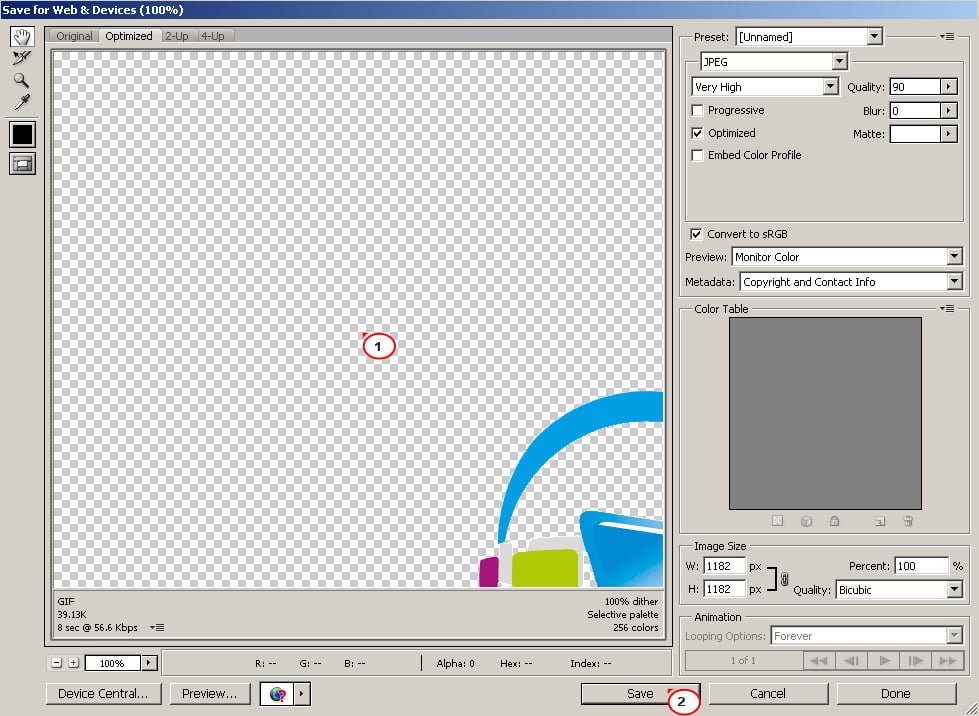The width and height of the screenshot is (979, 716).
Task: Switch to the Original tab
Action: pos(74,36)
